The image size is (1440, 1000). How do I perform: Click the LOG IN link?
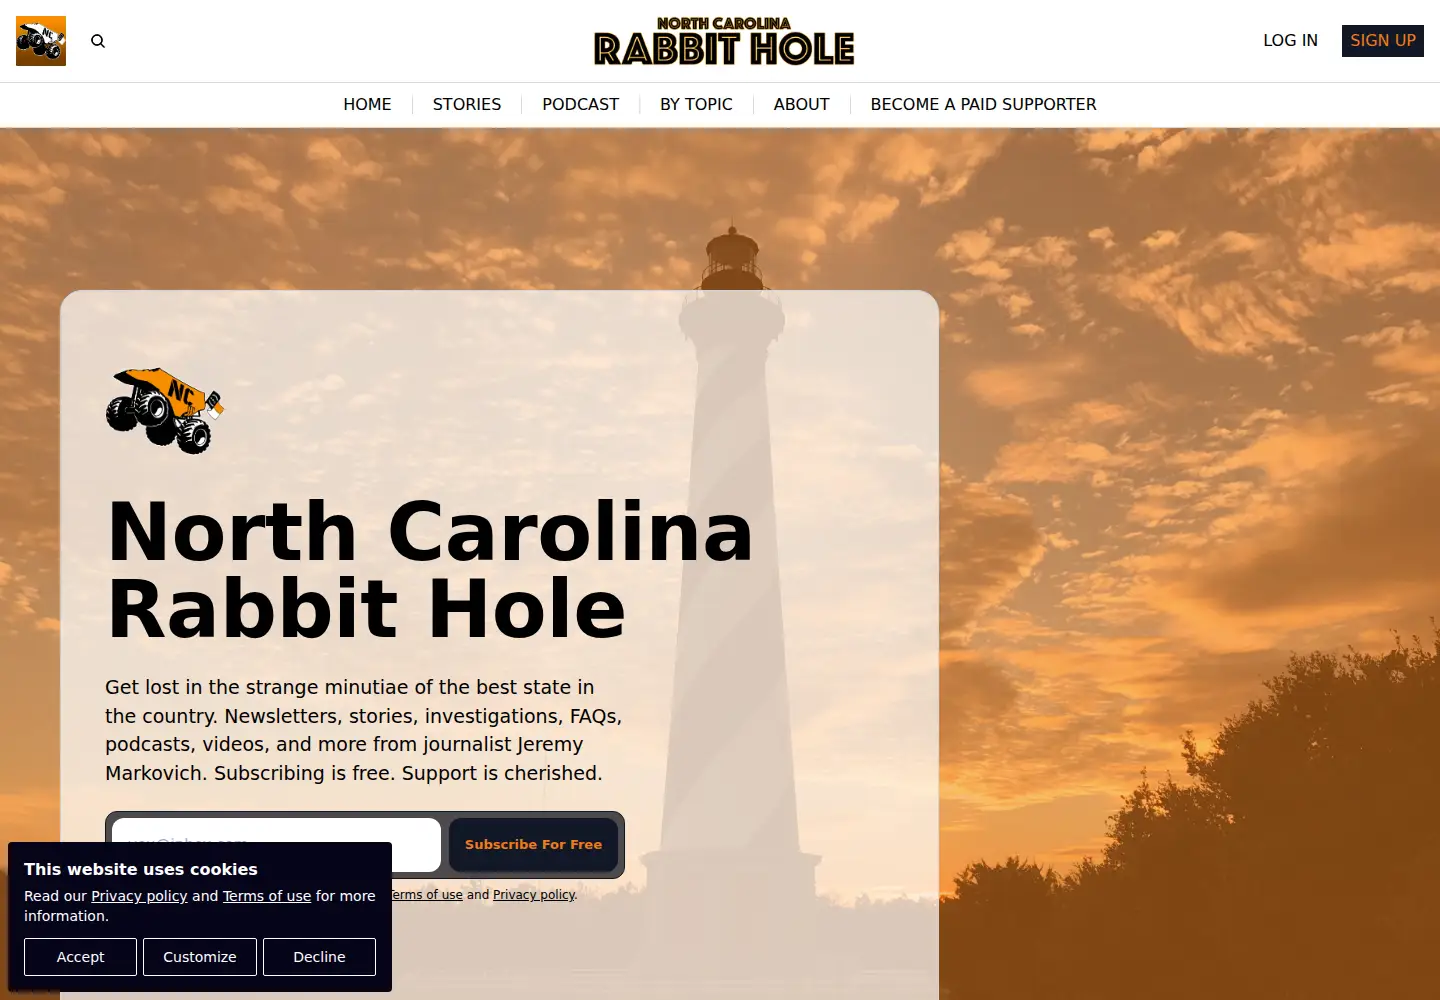[1290, 41]
